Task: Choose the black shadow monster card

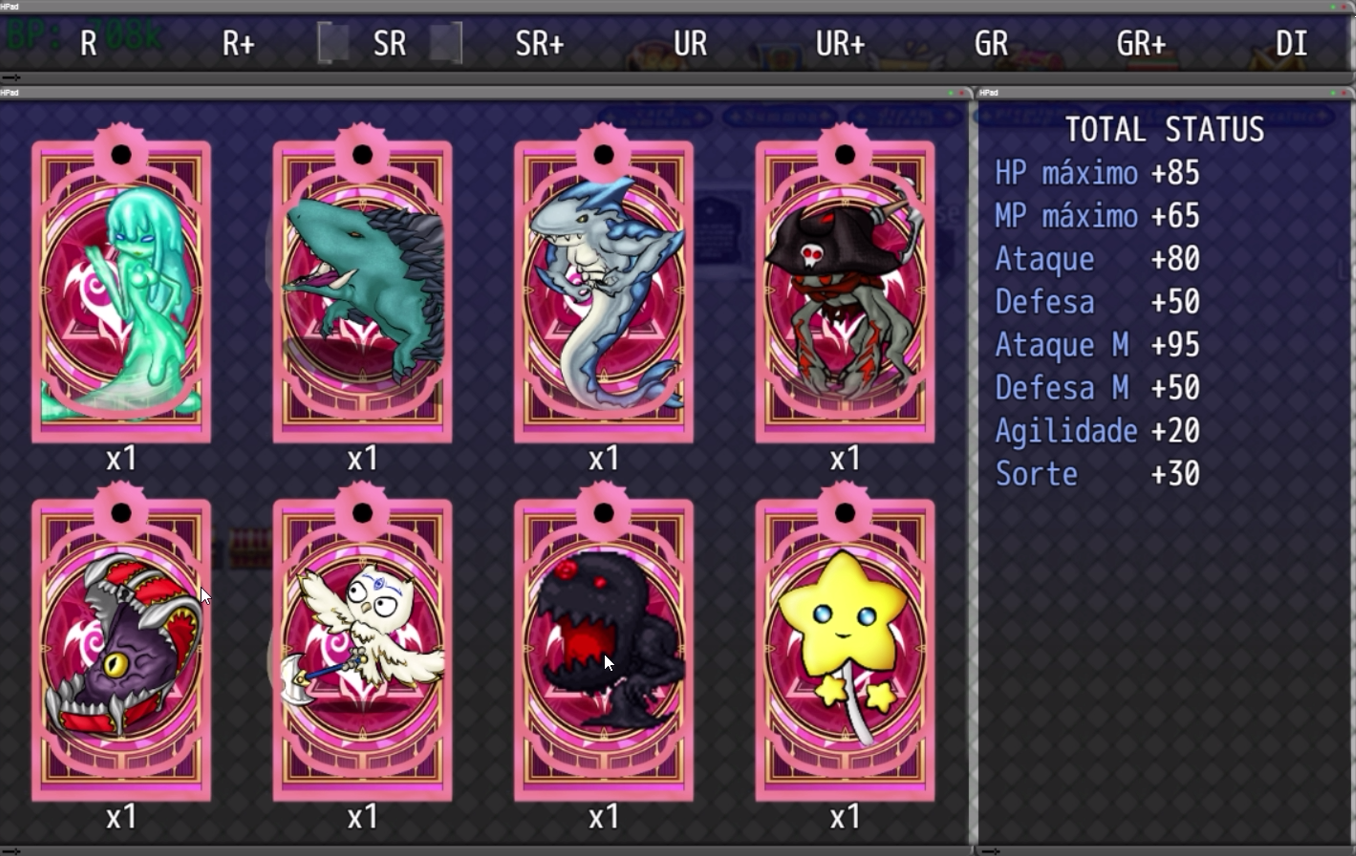Action: click(x=603, y=643)
